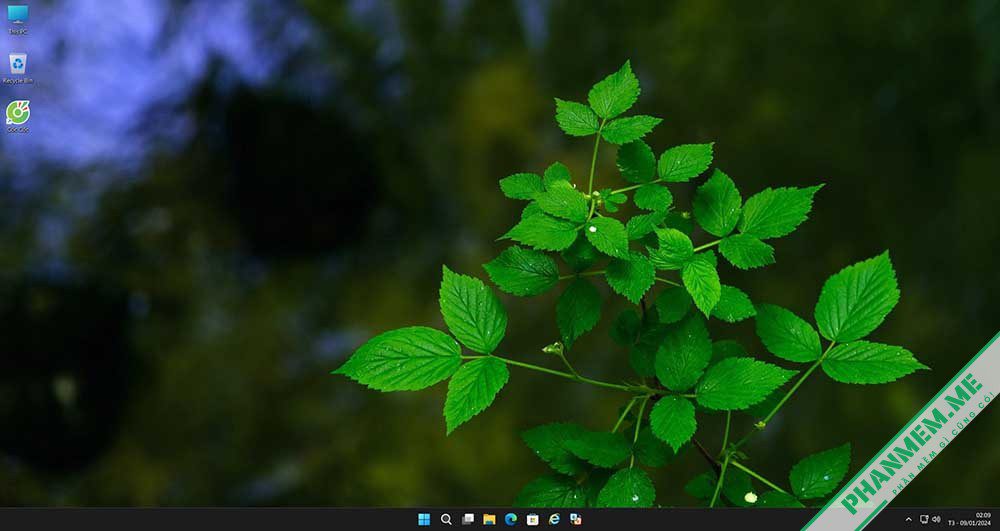This screenshot has width=1000, height=531.
Task: Launch Internet Explorer from the taskbar
Action: click(554, 519)
